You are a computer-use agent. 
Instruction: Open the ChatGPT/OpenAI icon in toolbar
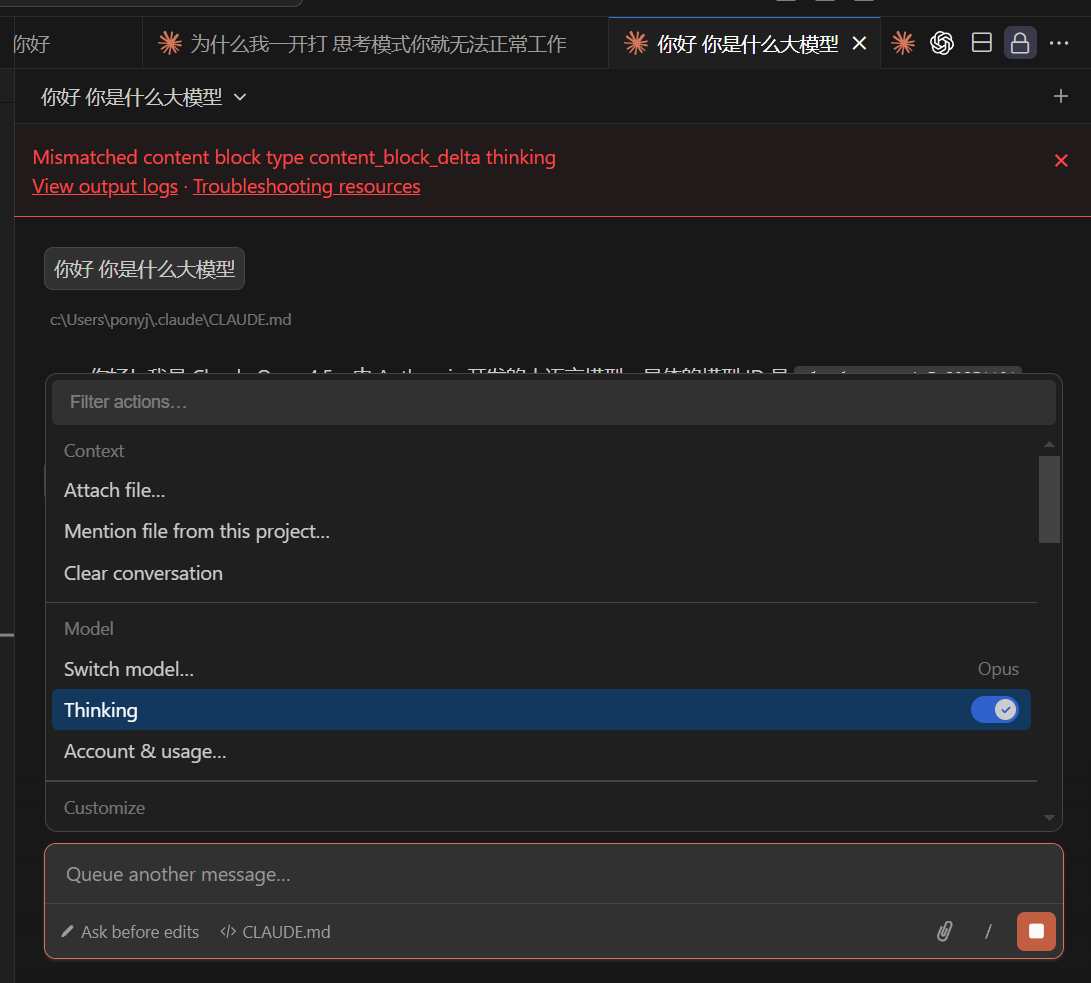pyautogui.click(x=942, y=43)
